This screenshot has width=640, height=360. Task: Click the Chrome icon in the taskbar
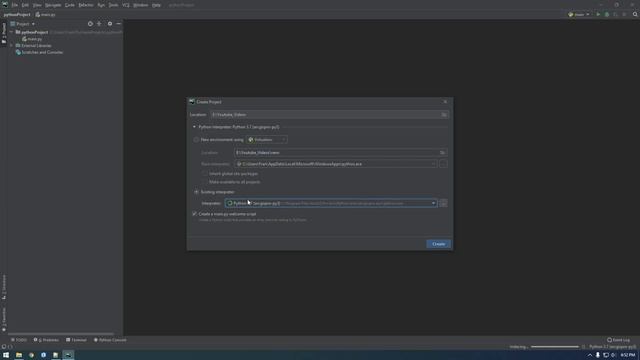(x=31, y=355)
